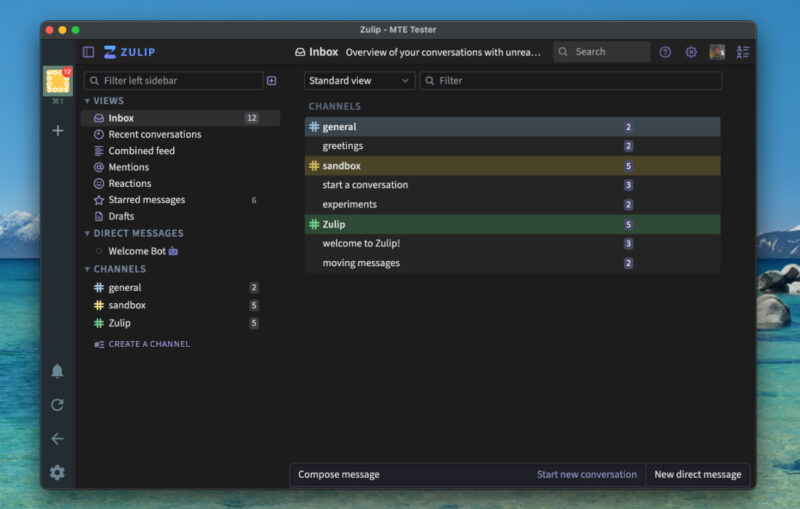800x509 pixels.
Task: Reload the app with refresh icon
Action: click(x=57, y=405)
